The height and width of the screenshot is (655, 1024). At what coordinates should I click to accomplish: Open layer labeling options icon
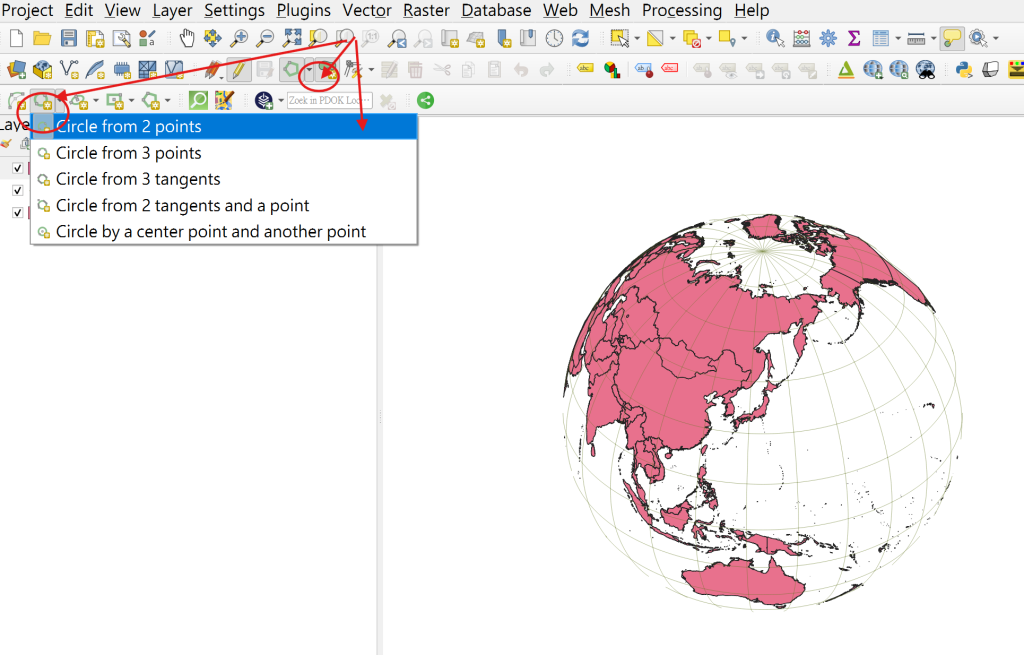585,69
